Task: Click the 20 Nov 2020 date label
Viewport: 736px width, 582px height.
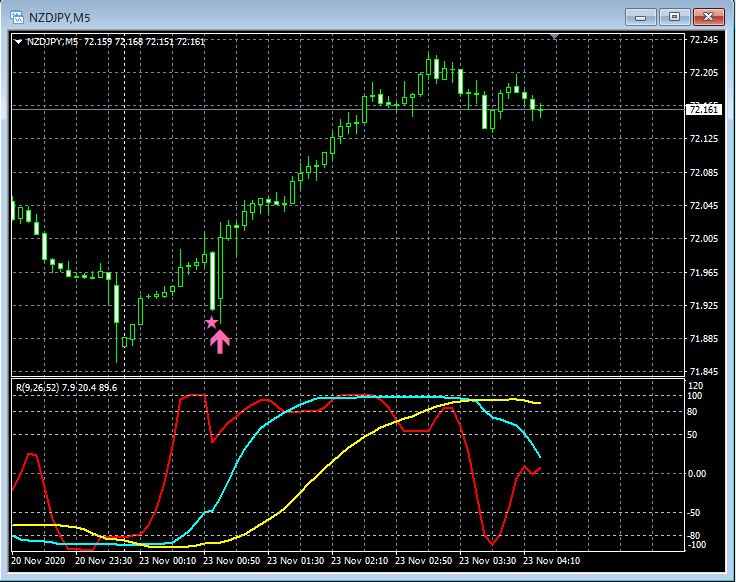Action: 41,561
